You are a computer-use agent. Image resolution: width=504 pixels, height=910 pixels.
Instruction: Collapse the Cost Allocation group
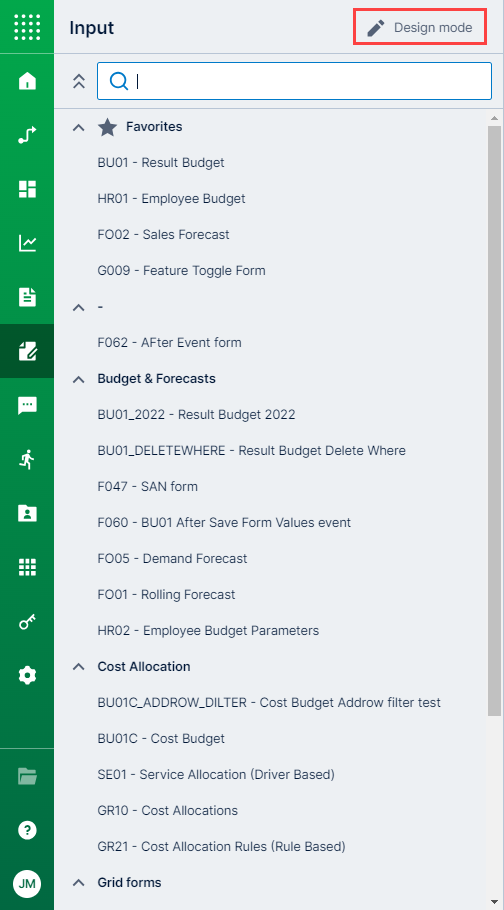[78, 667]
